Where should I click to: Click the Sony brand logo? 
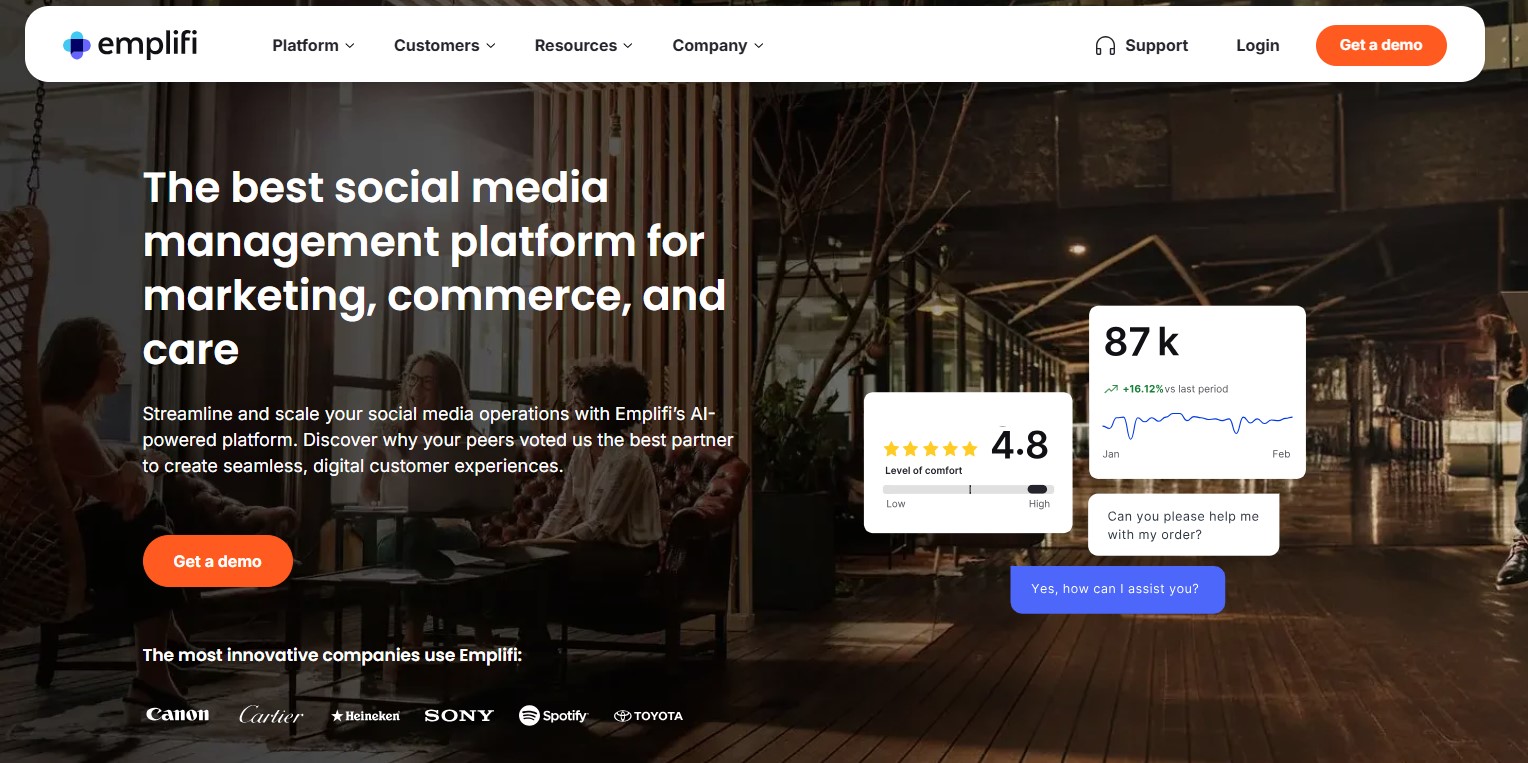click(x=458, y=715)
